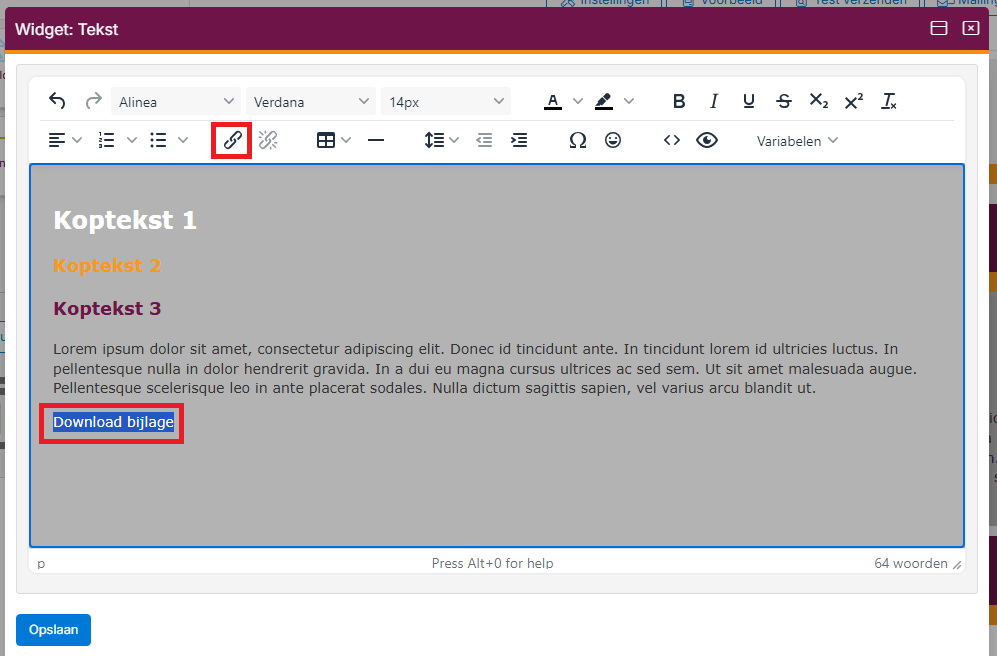
Task: Toggle the preview eye icon
Action: (x=707, y=140)
